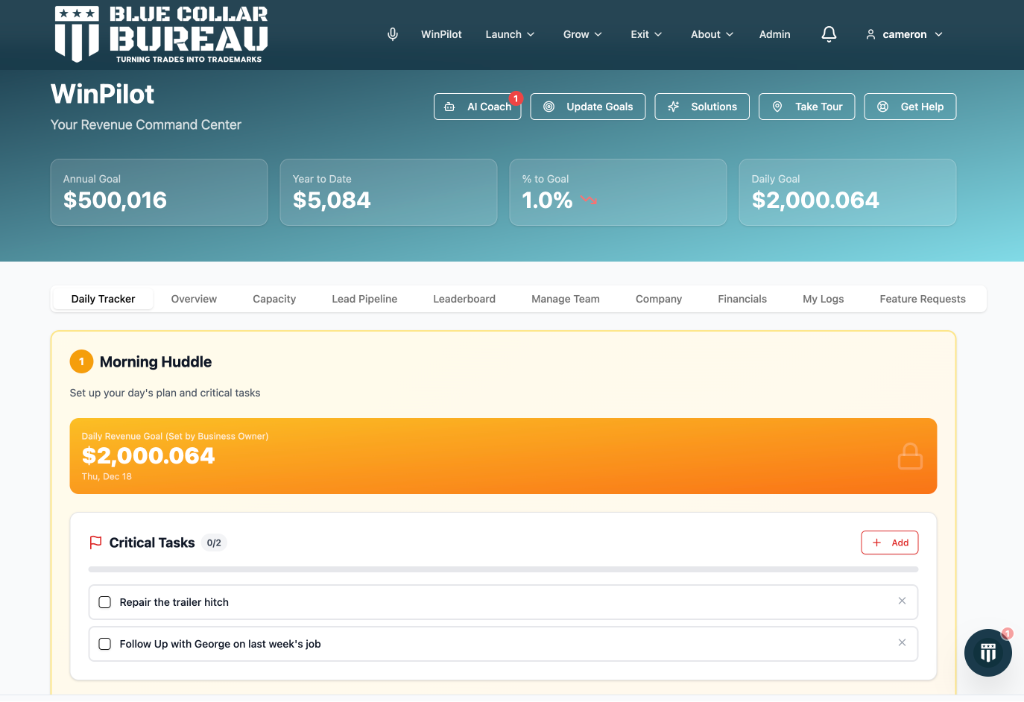1024x702 pixels.
Task: Open the floating chat widget
Action: (x=988, y=652)
